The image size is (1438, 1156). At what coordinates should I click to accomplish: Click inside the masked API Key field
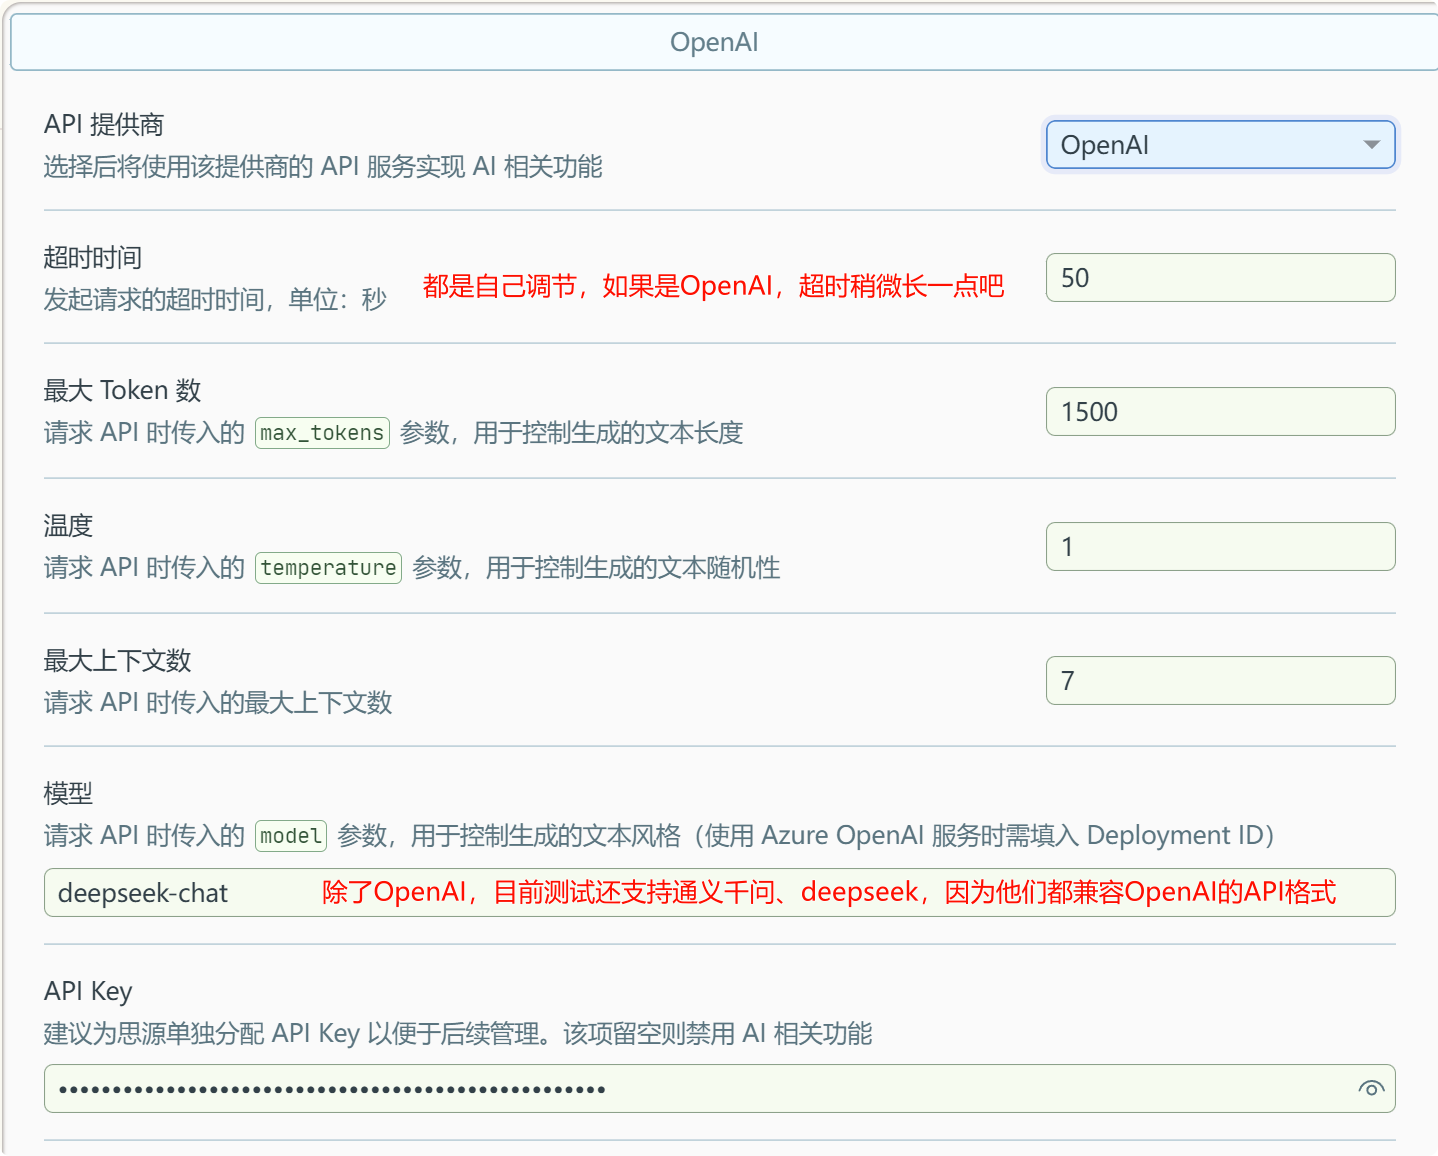(700, 1089)
